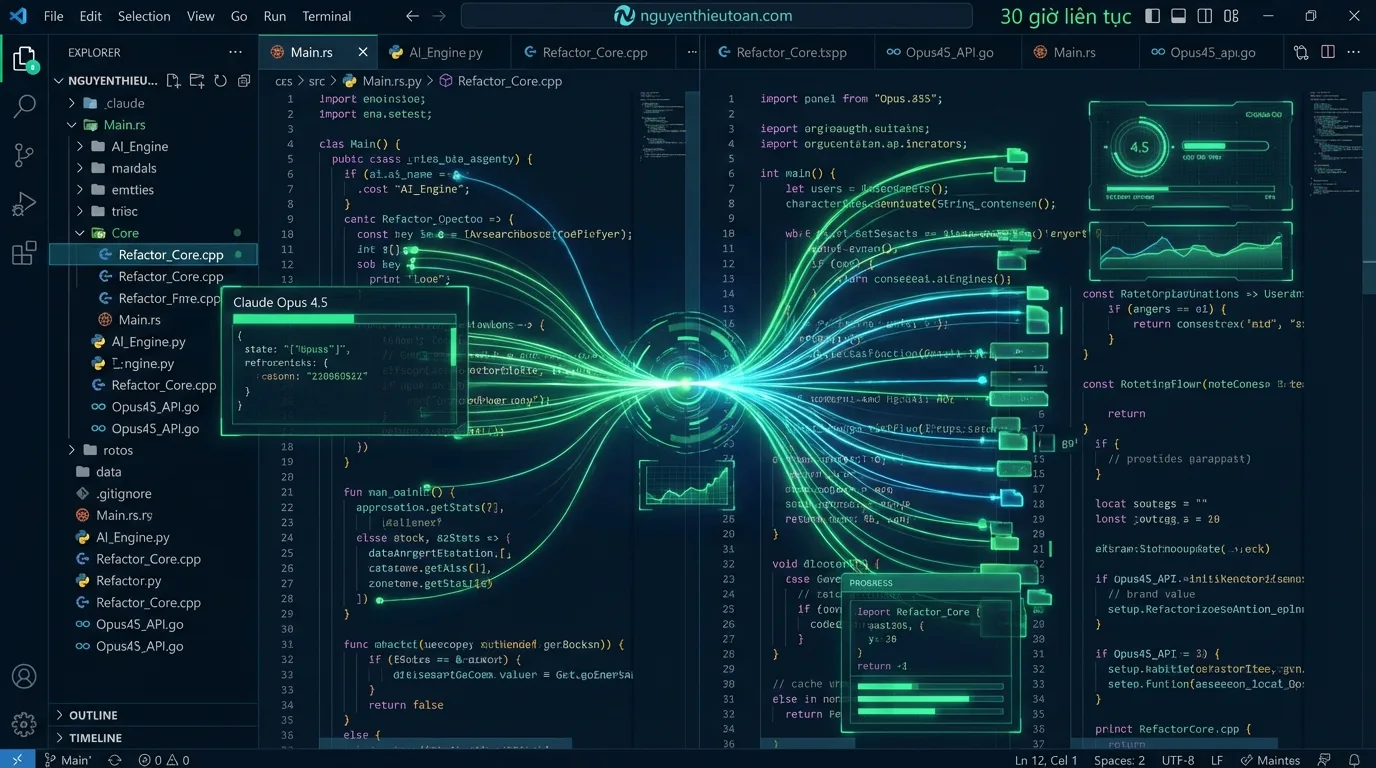
Task: Click the notifications bell in status bar
Action: [x=1354, y=760]
